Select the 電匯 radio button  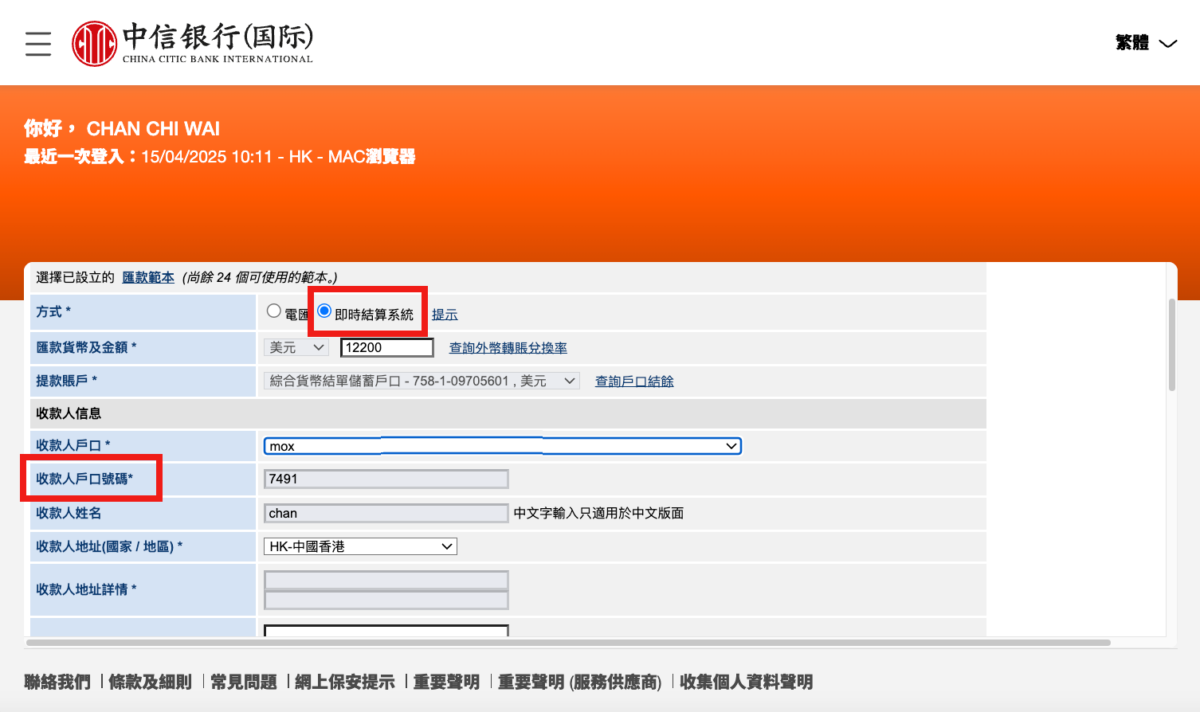(x=274, y=312)
